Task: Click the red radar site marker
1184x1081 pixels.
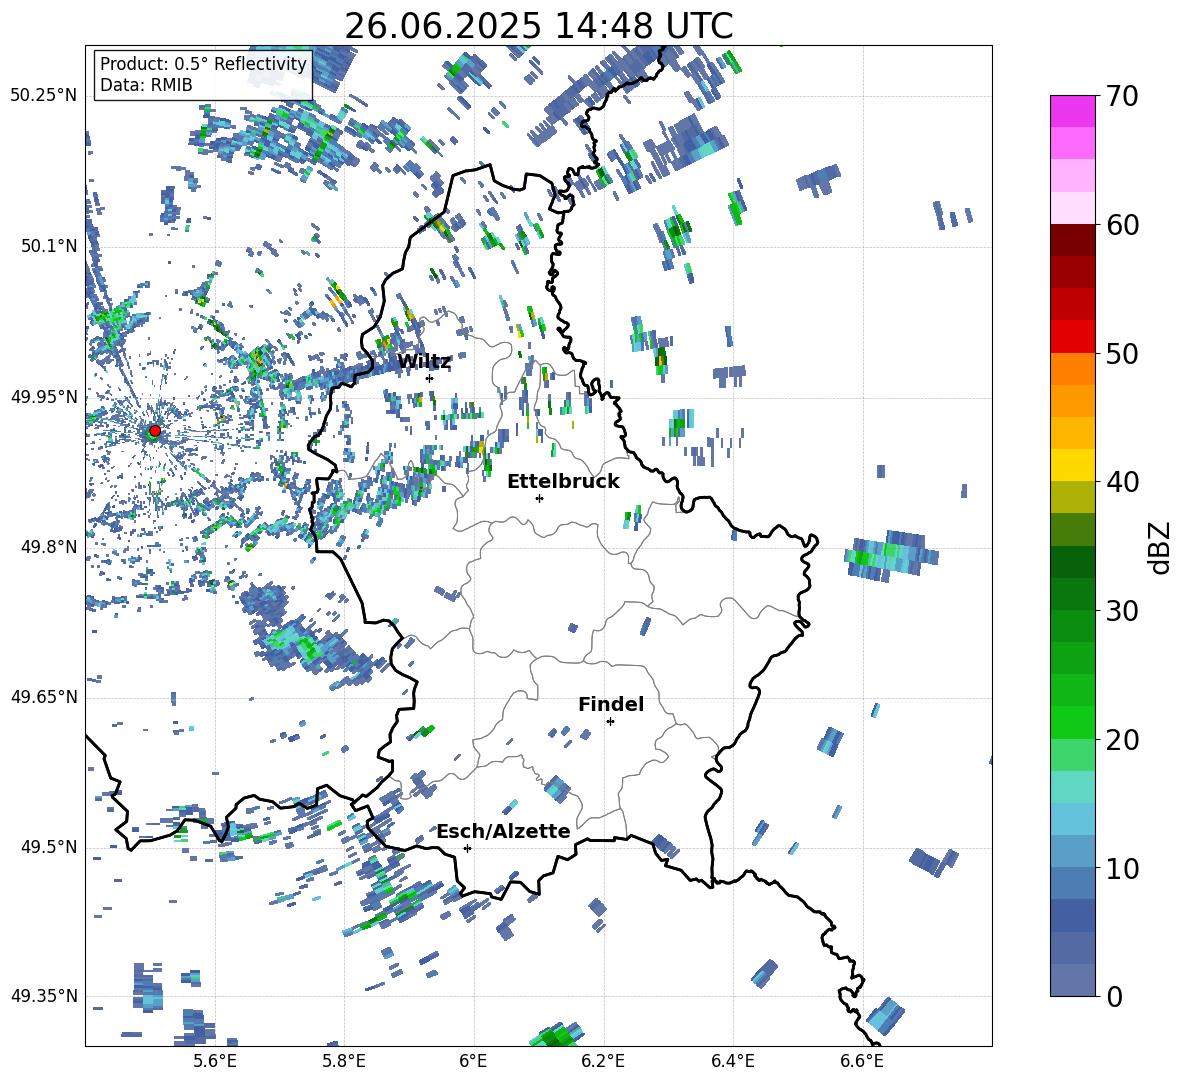Action: click(x=155, y=431)
